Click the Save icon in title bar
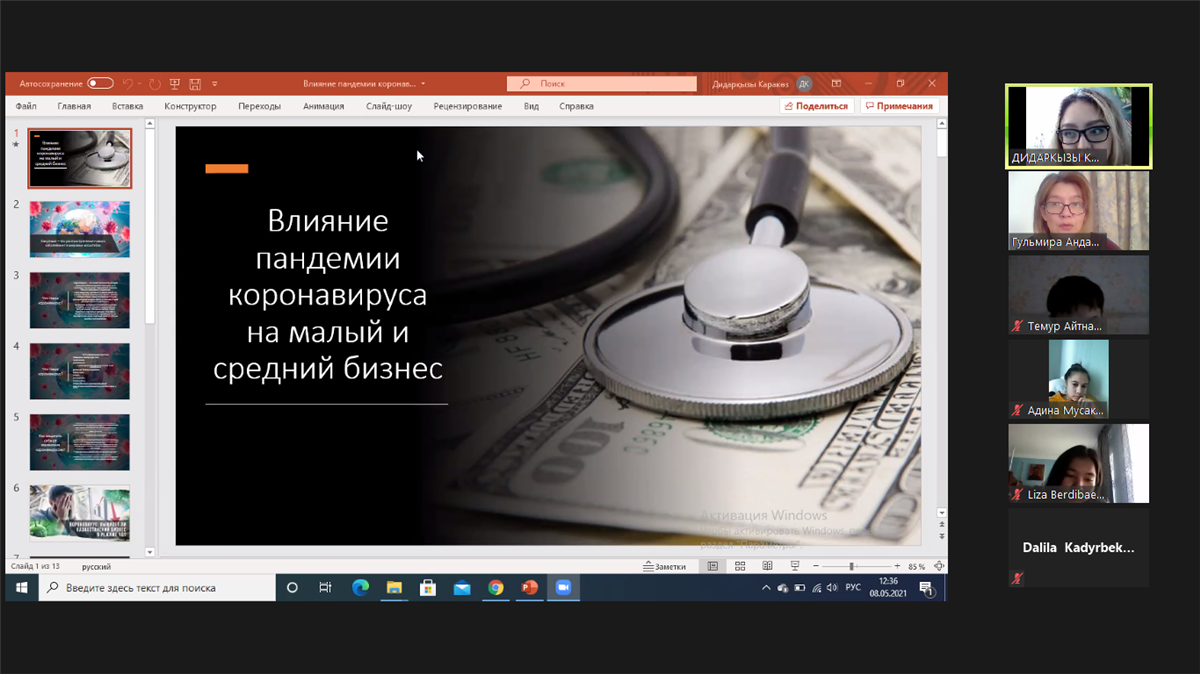The image size is (1200, 674). pyautogui.click(x=195, y=84)
